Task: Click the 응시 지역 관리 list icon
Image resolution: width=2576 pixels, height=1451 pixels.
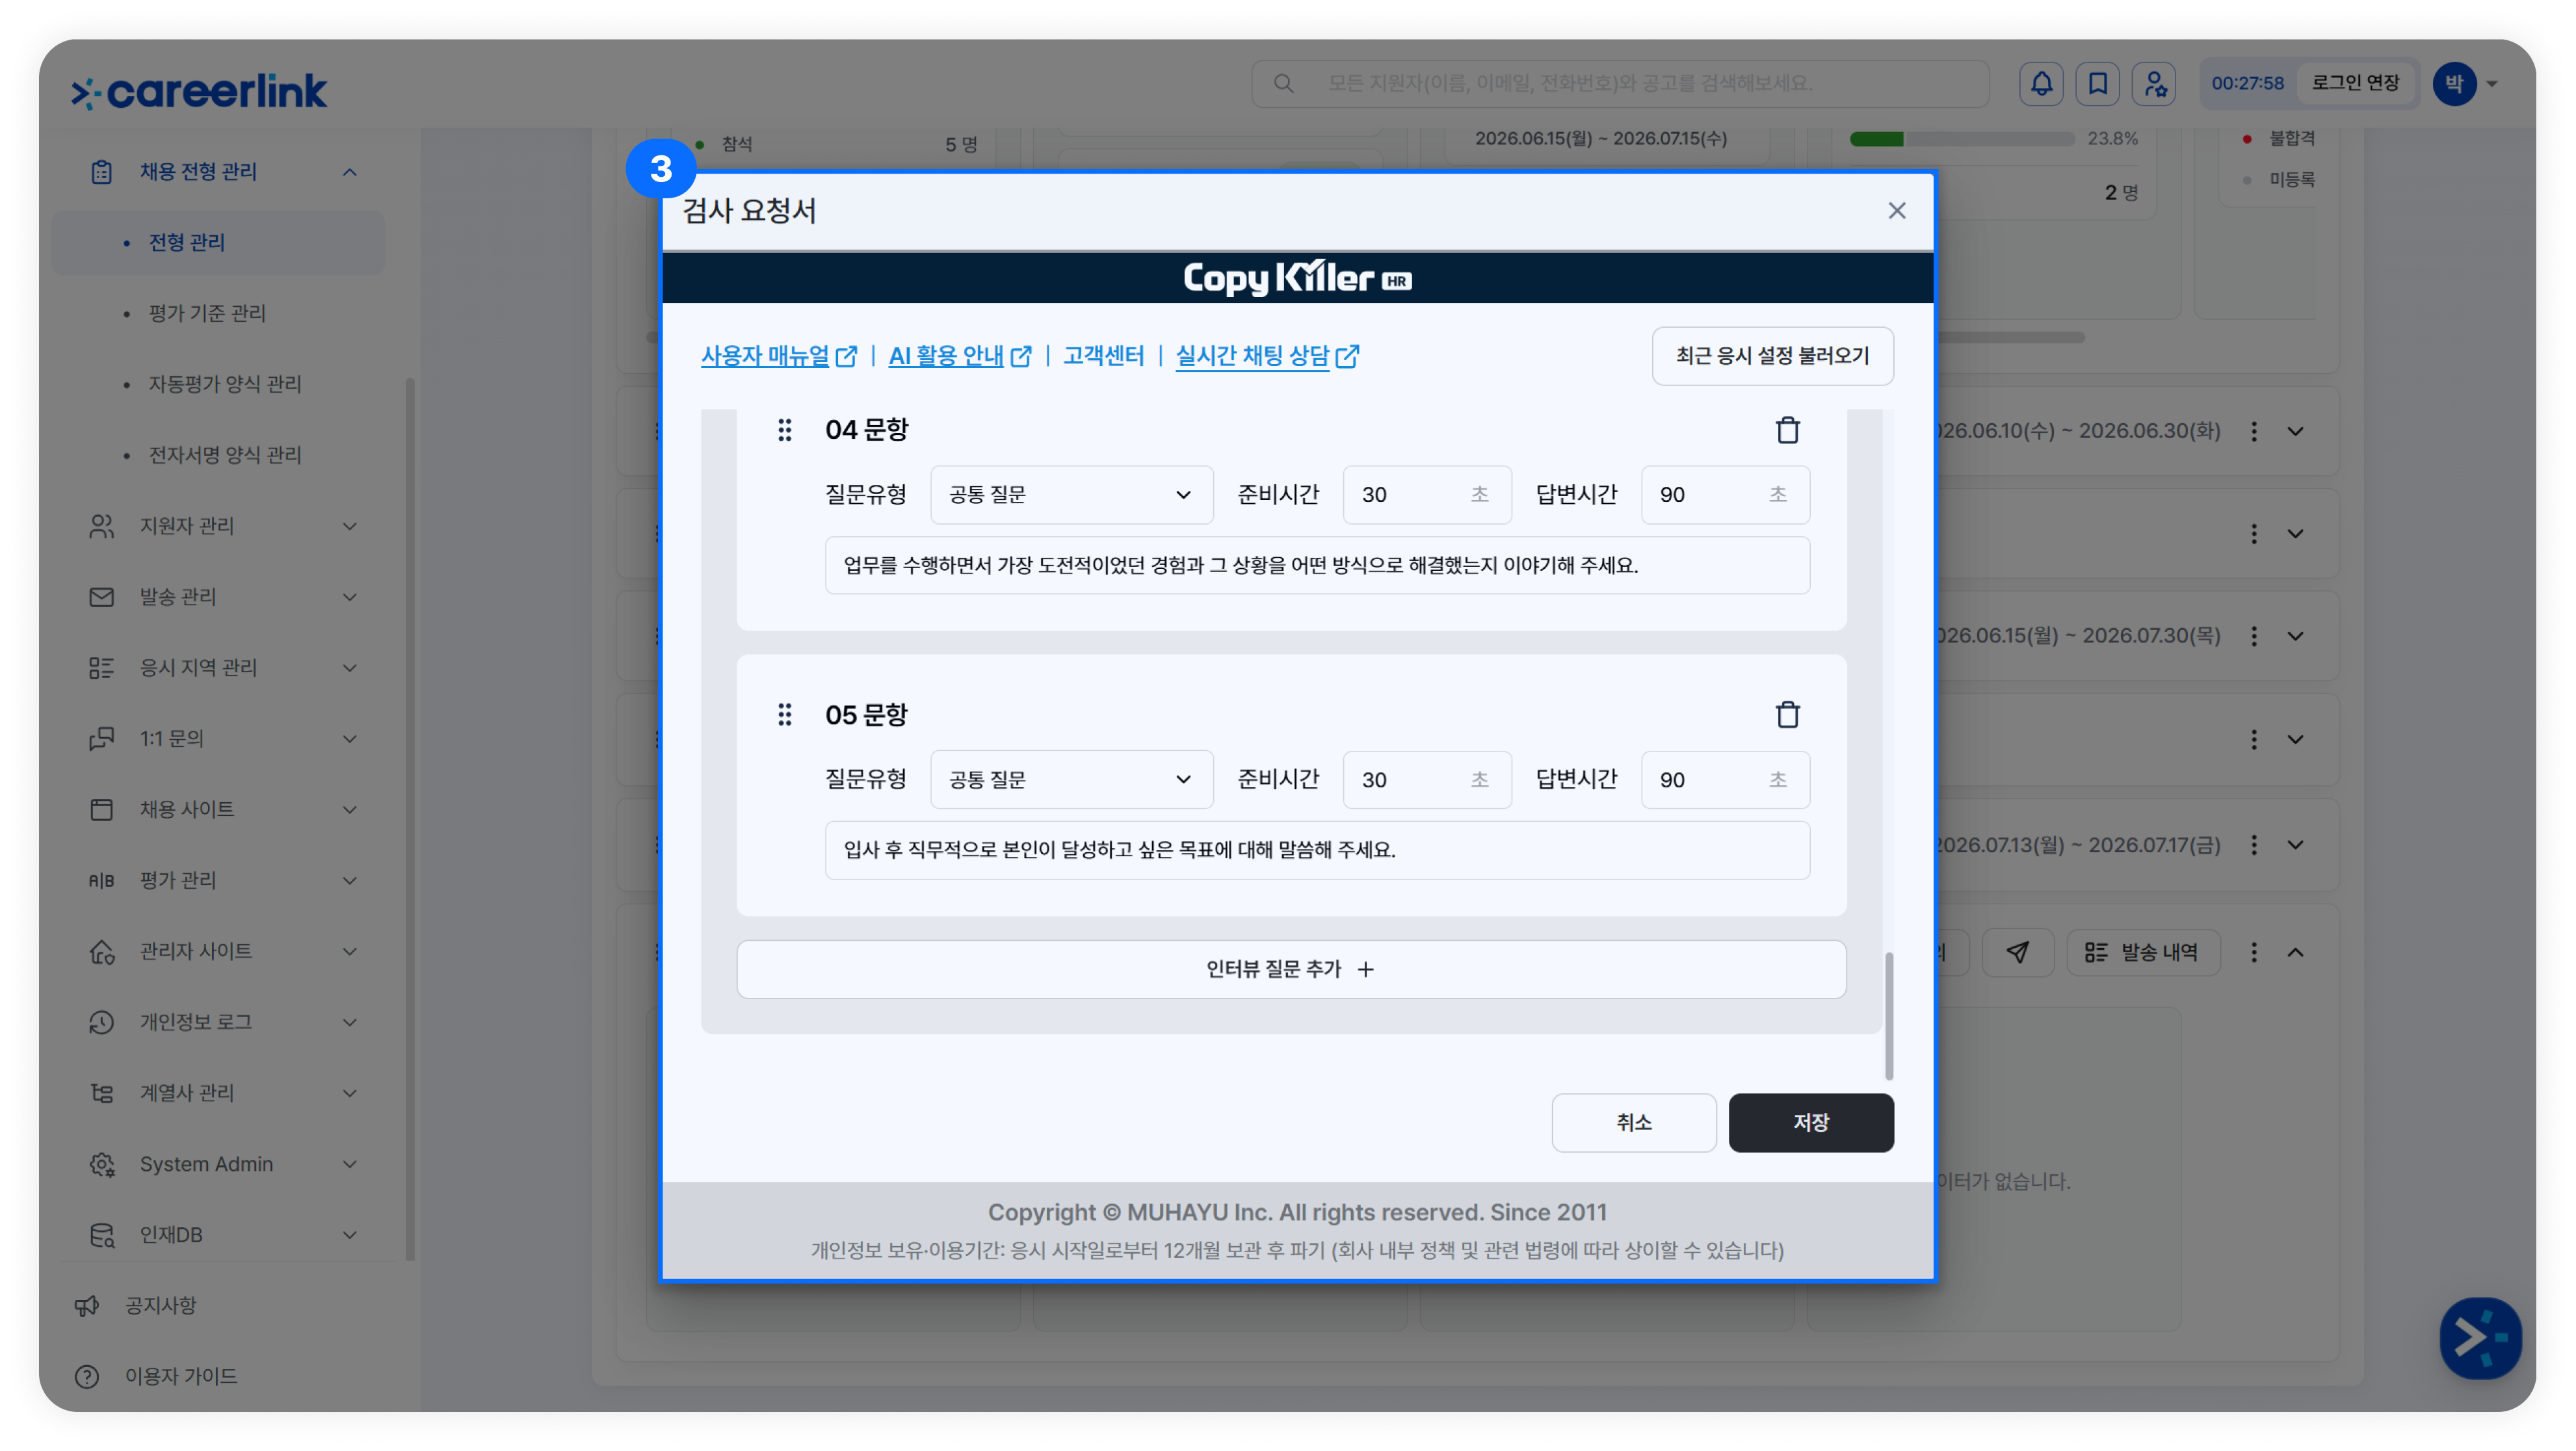Action: [x=101, y=668]
